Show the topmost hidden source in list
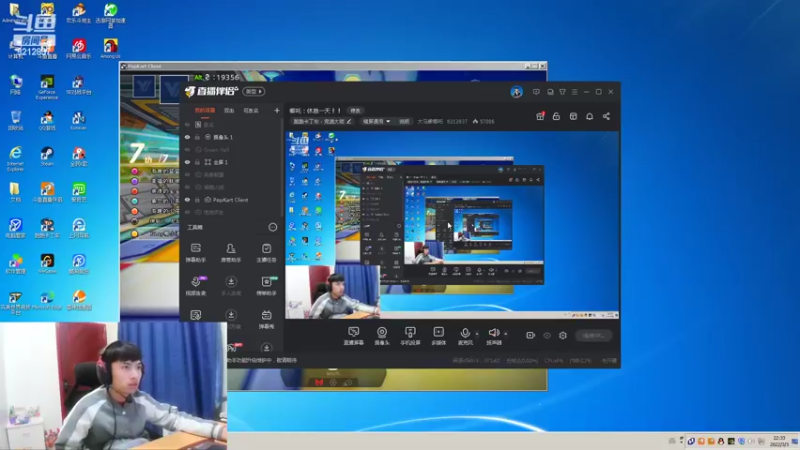The width and height of the screenshot is (800, 450). click(x=187, y=124)
